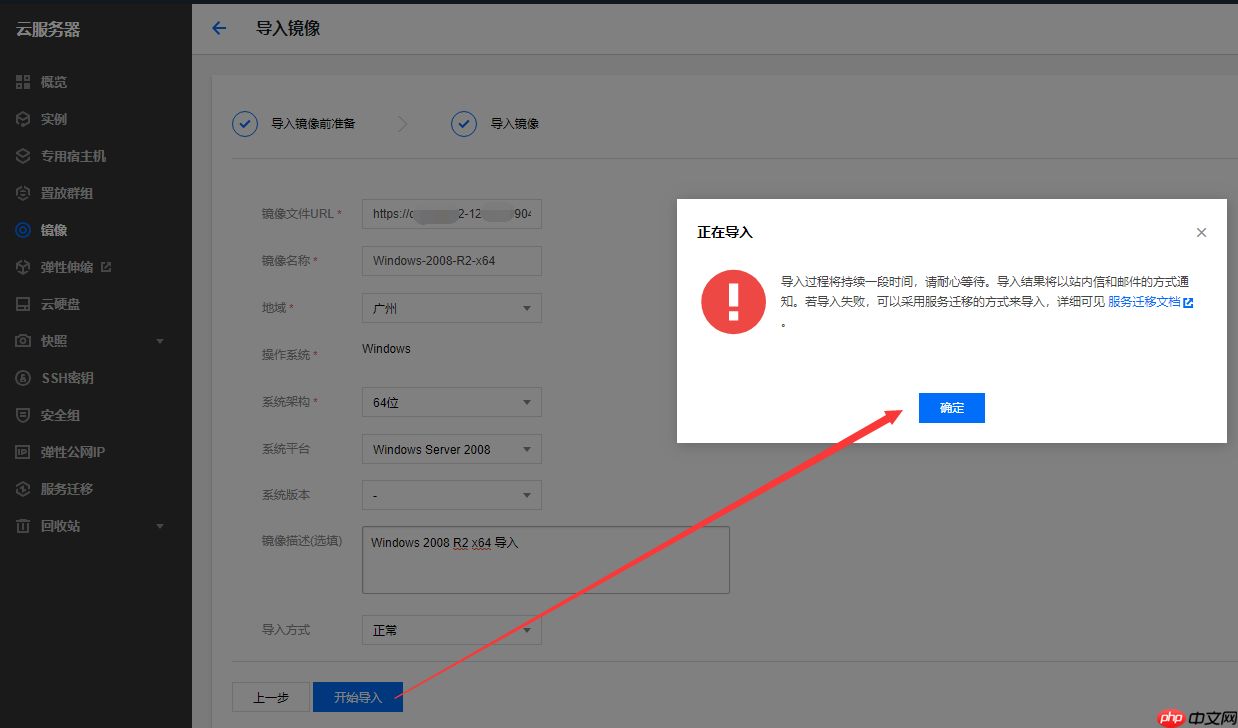Click the 弹性公网IP icon
Screen dimensions: 1238x728
[x=23, y=452]
